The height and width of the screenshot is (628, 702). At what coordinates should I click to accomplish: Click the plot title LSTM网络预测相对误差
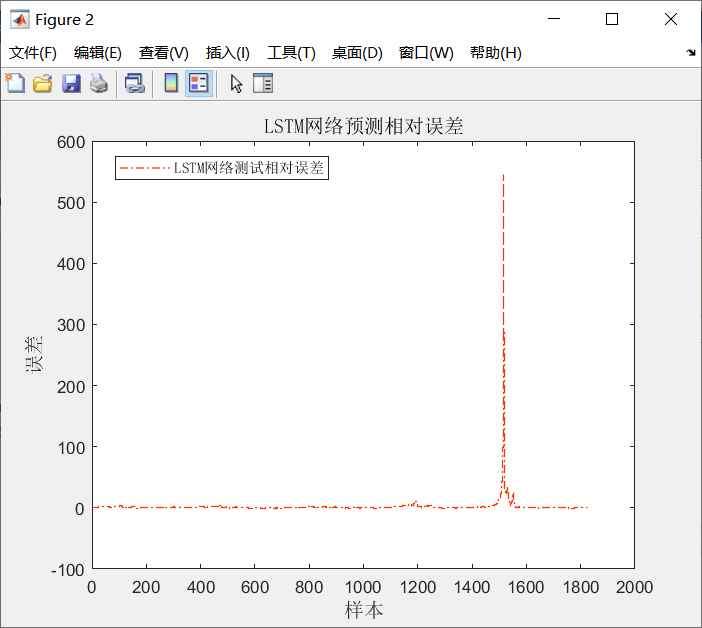tap(362, 127)
